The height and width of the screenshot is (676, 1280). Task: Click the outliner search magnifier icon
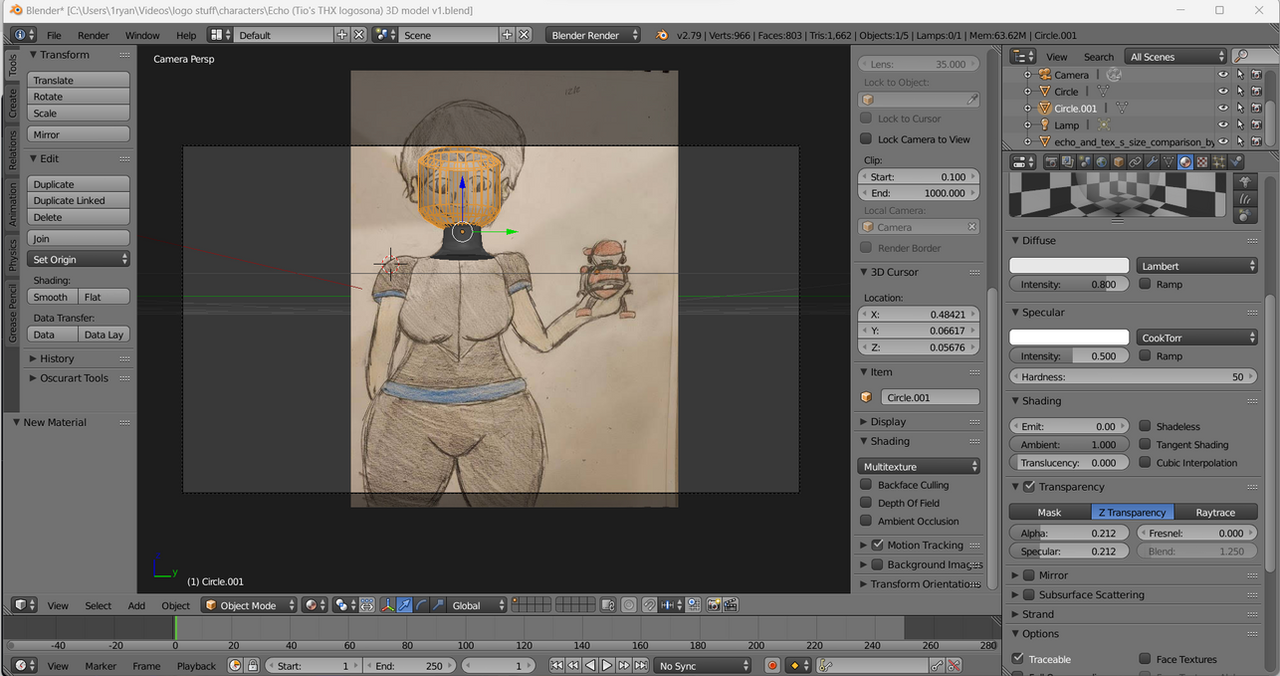[1241, 57]
